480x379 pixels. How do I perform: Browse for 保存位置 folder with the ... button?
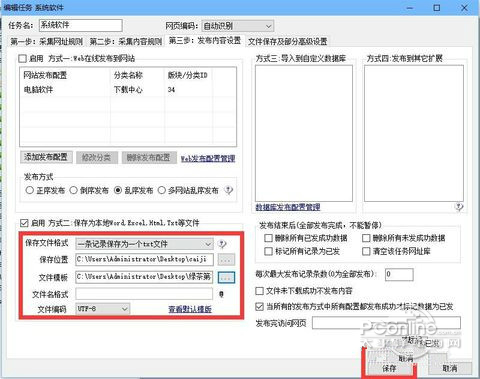pyautogui.click(x=226, y=259)
